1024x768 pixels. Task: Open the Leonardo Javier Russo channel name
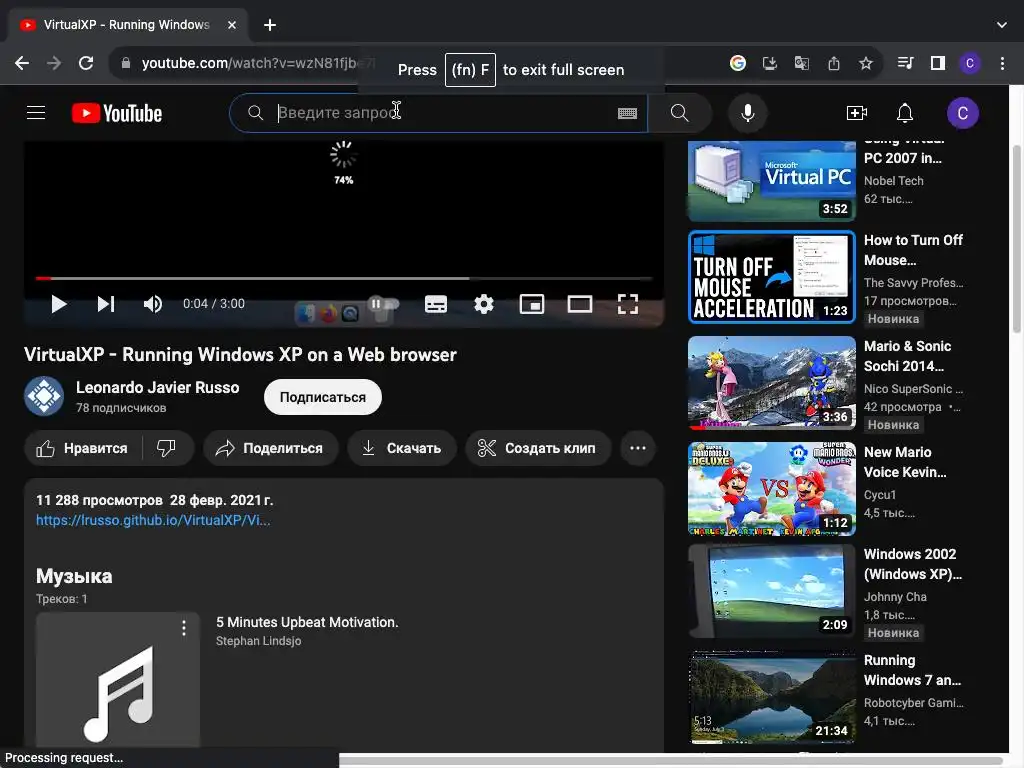[157, 387]
